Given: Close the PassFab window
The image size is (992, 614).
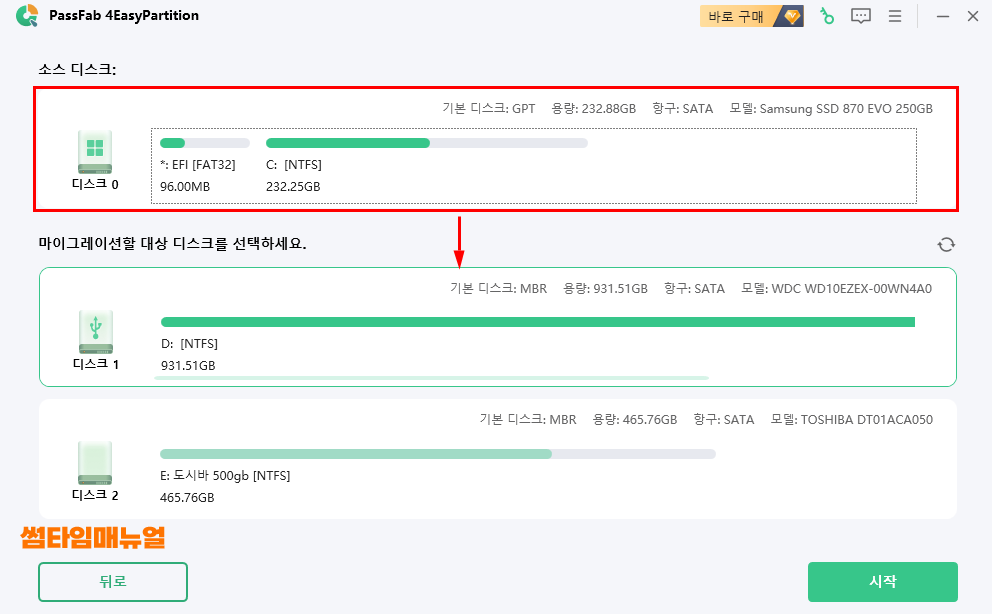Looking at the screenshot, I should point(973,16).
